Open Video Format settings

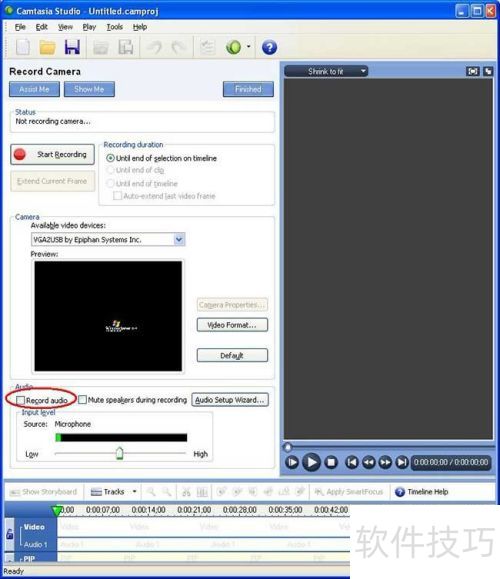[x=232, y=325]
